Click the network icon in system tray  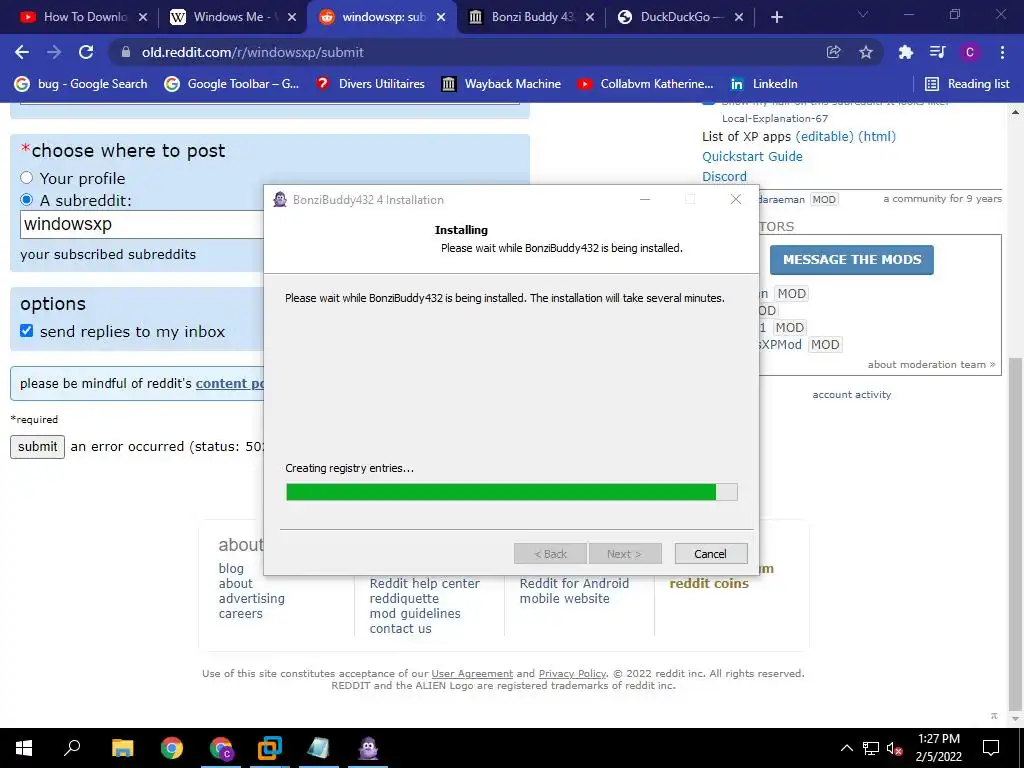click(x=871, y=748)
